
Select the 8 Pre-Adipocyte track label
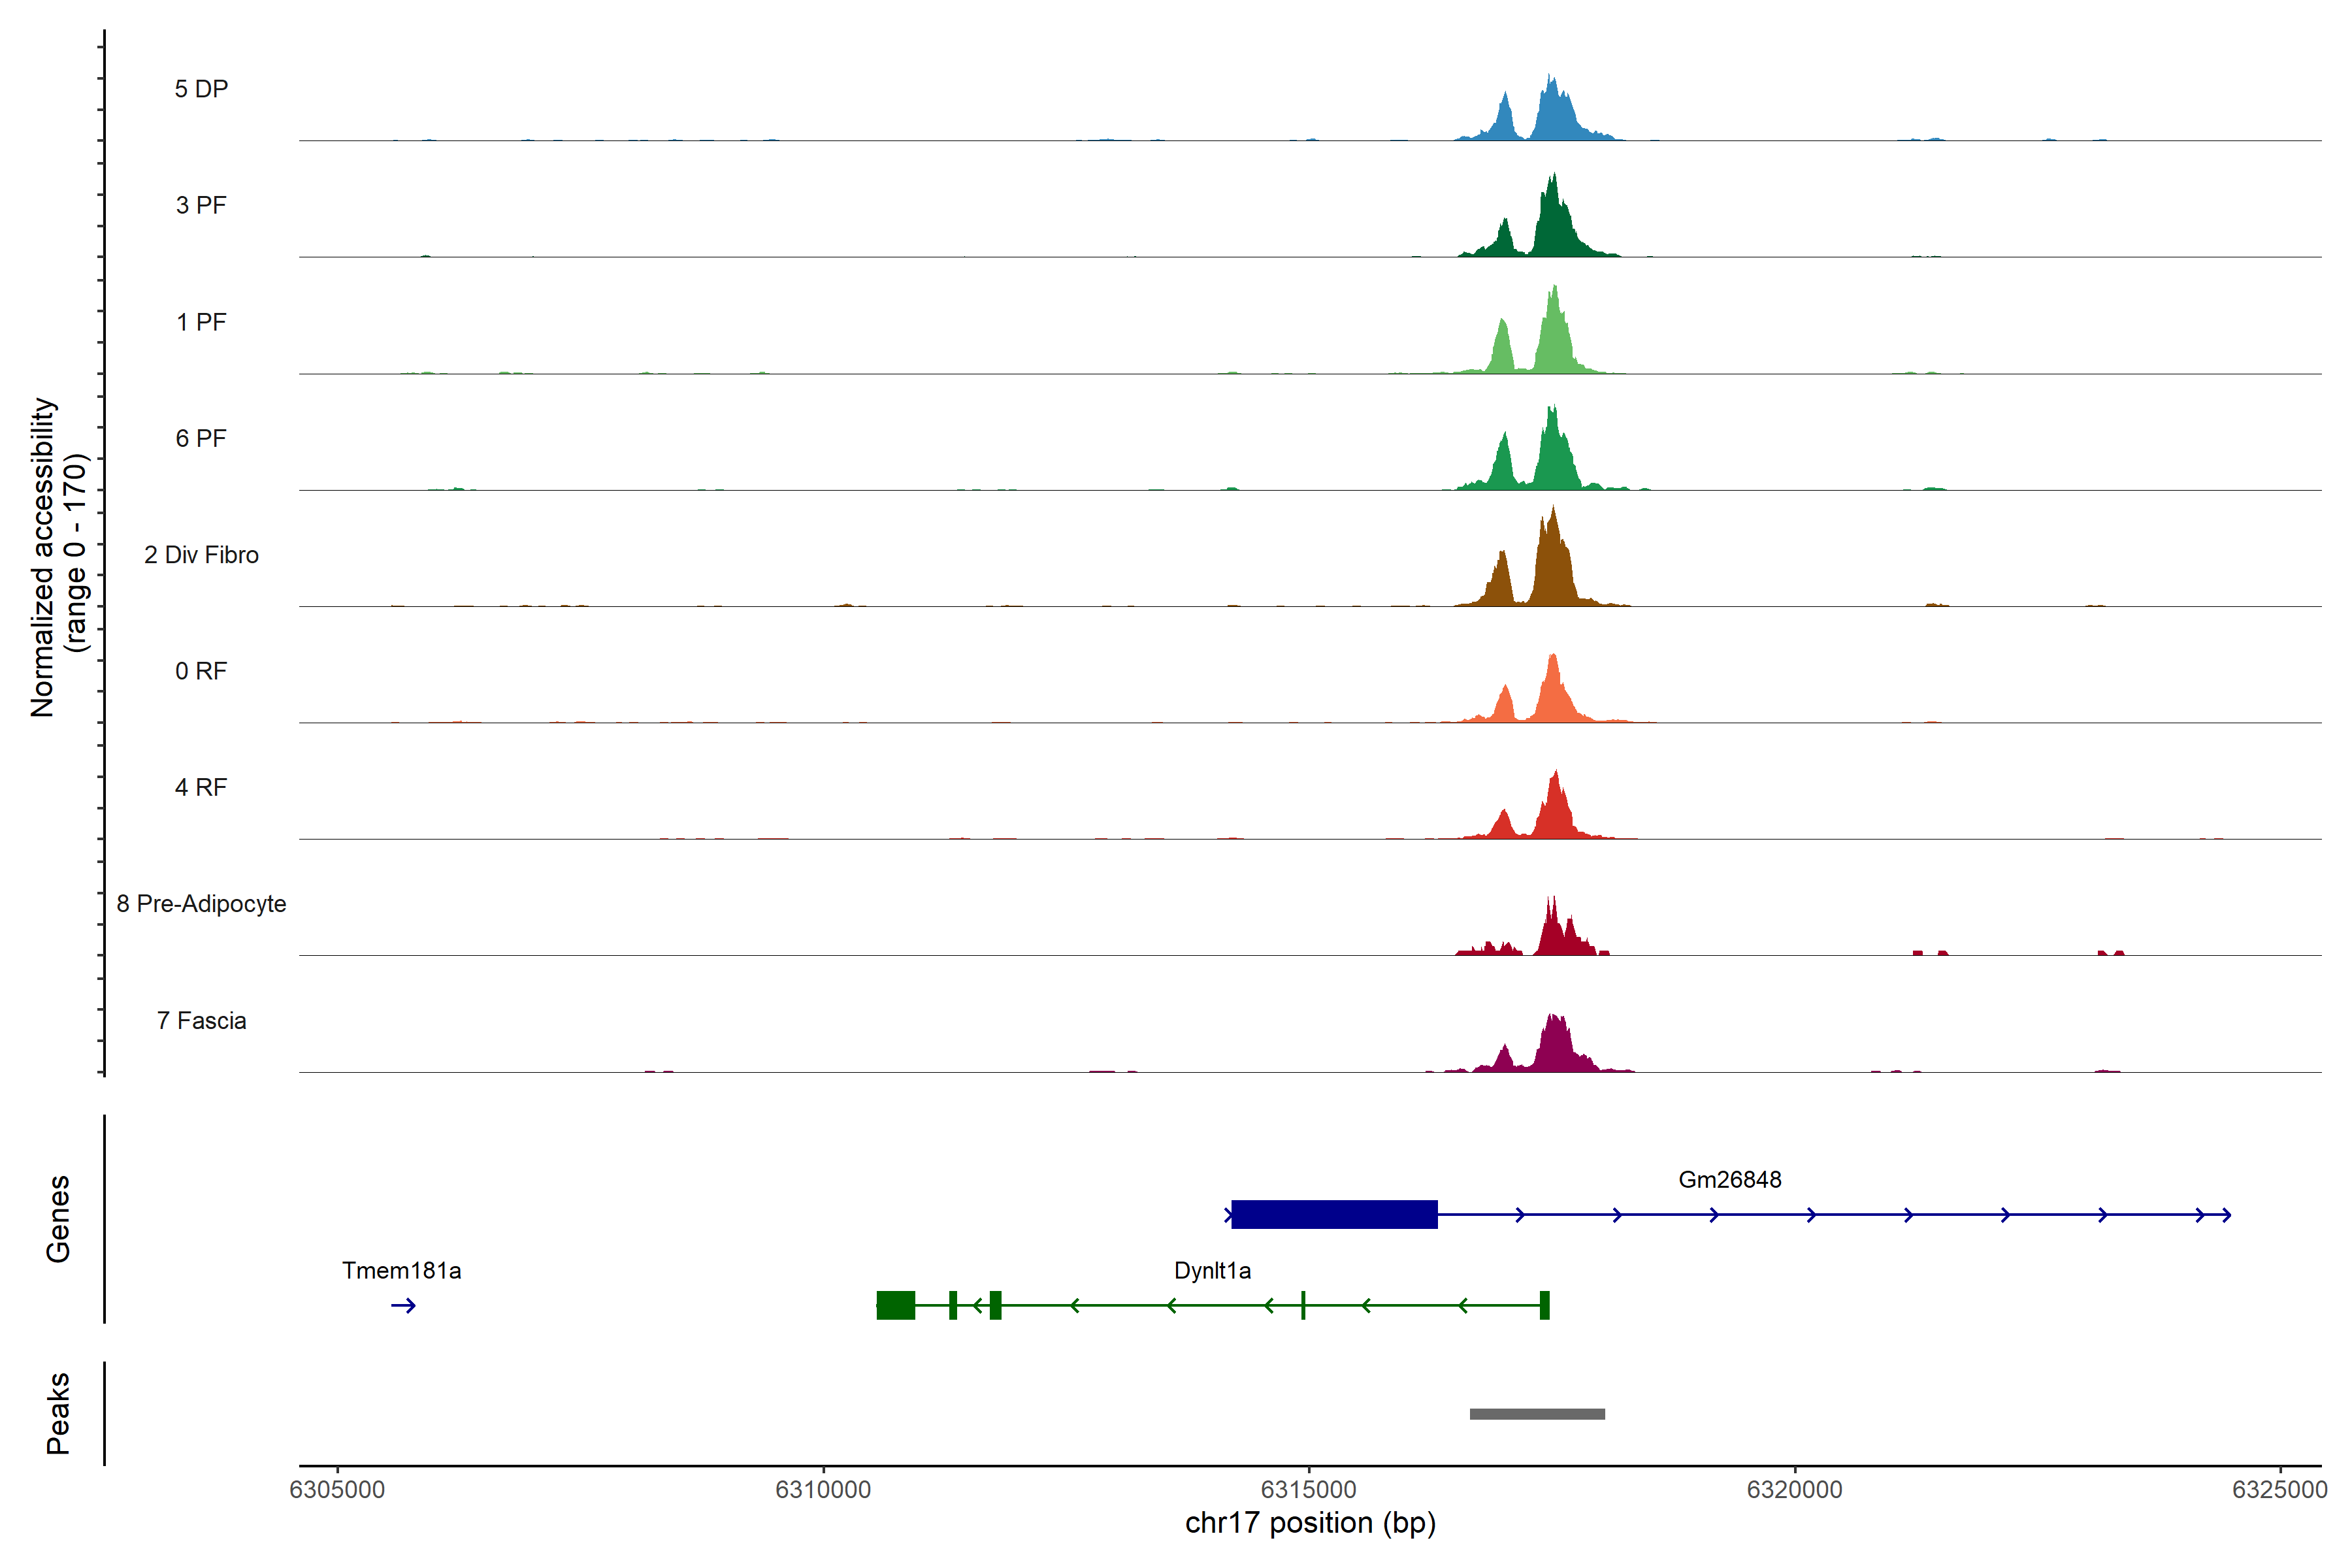(201, 904)
